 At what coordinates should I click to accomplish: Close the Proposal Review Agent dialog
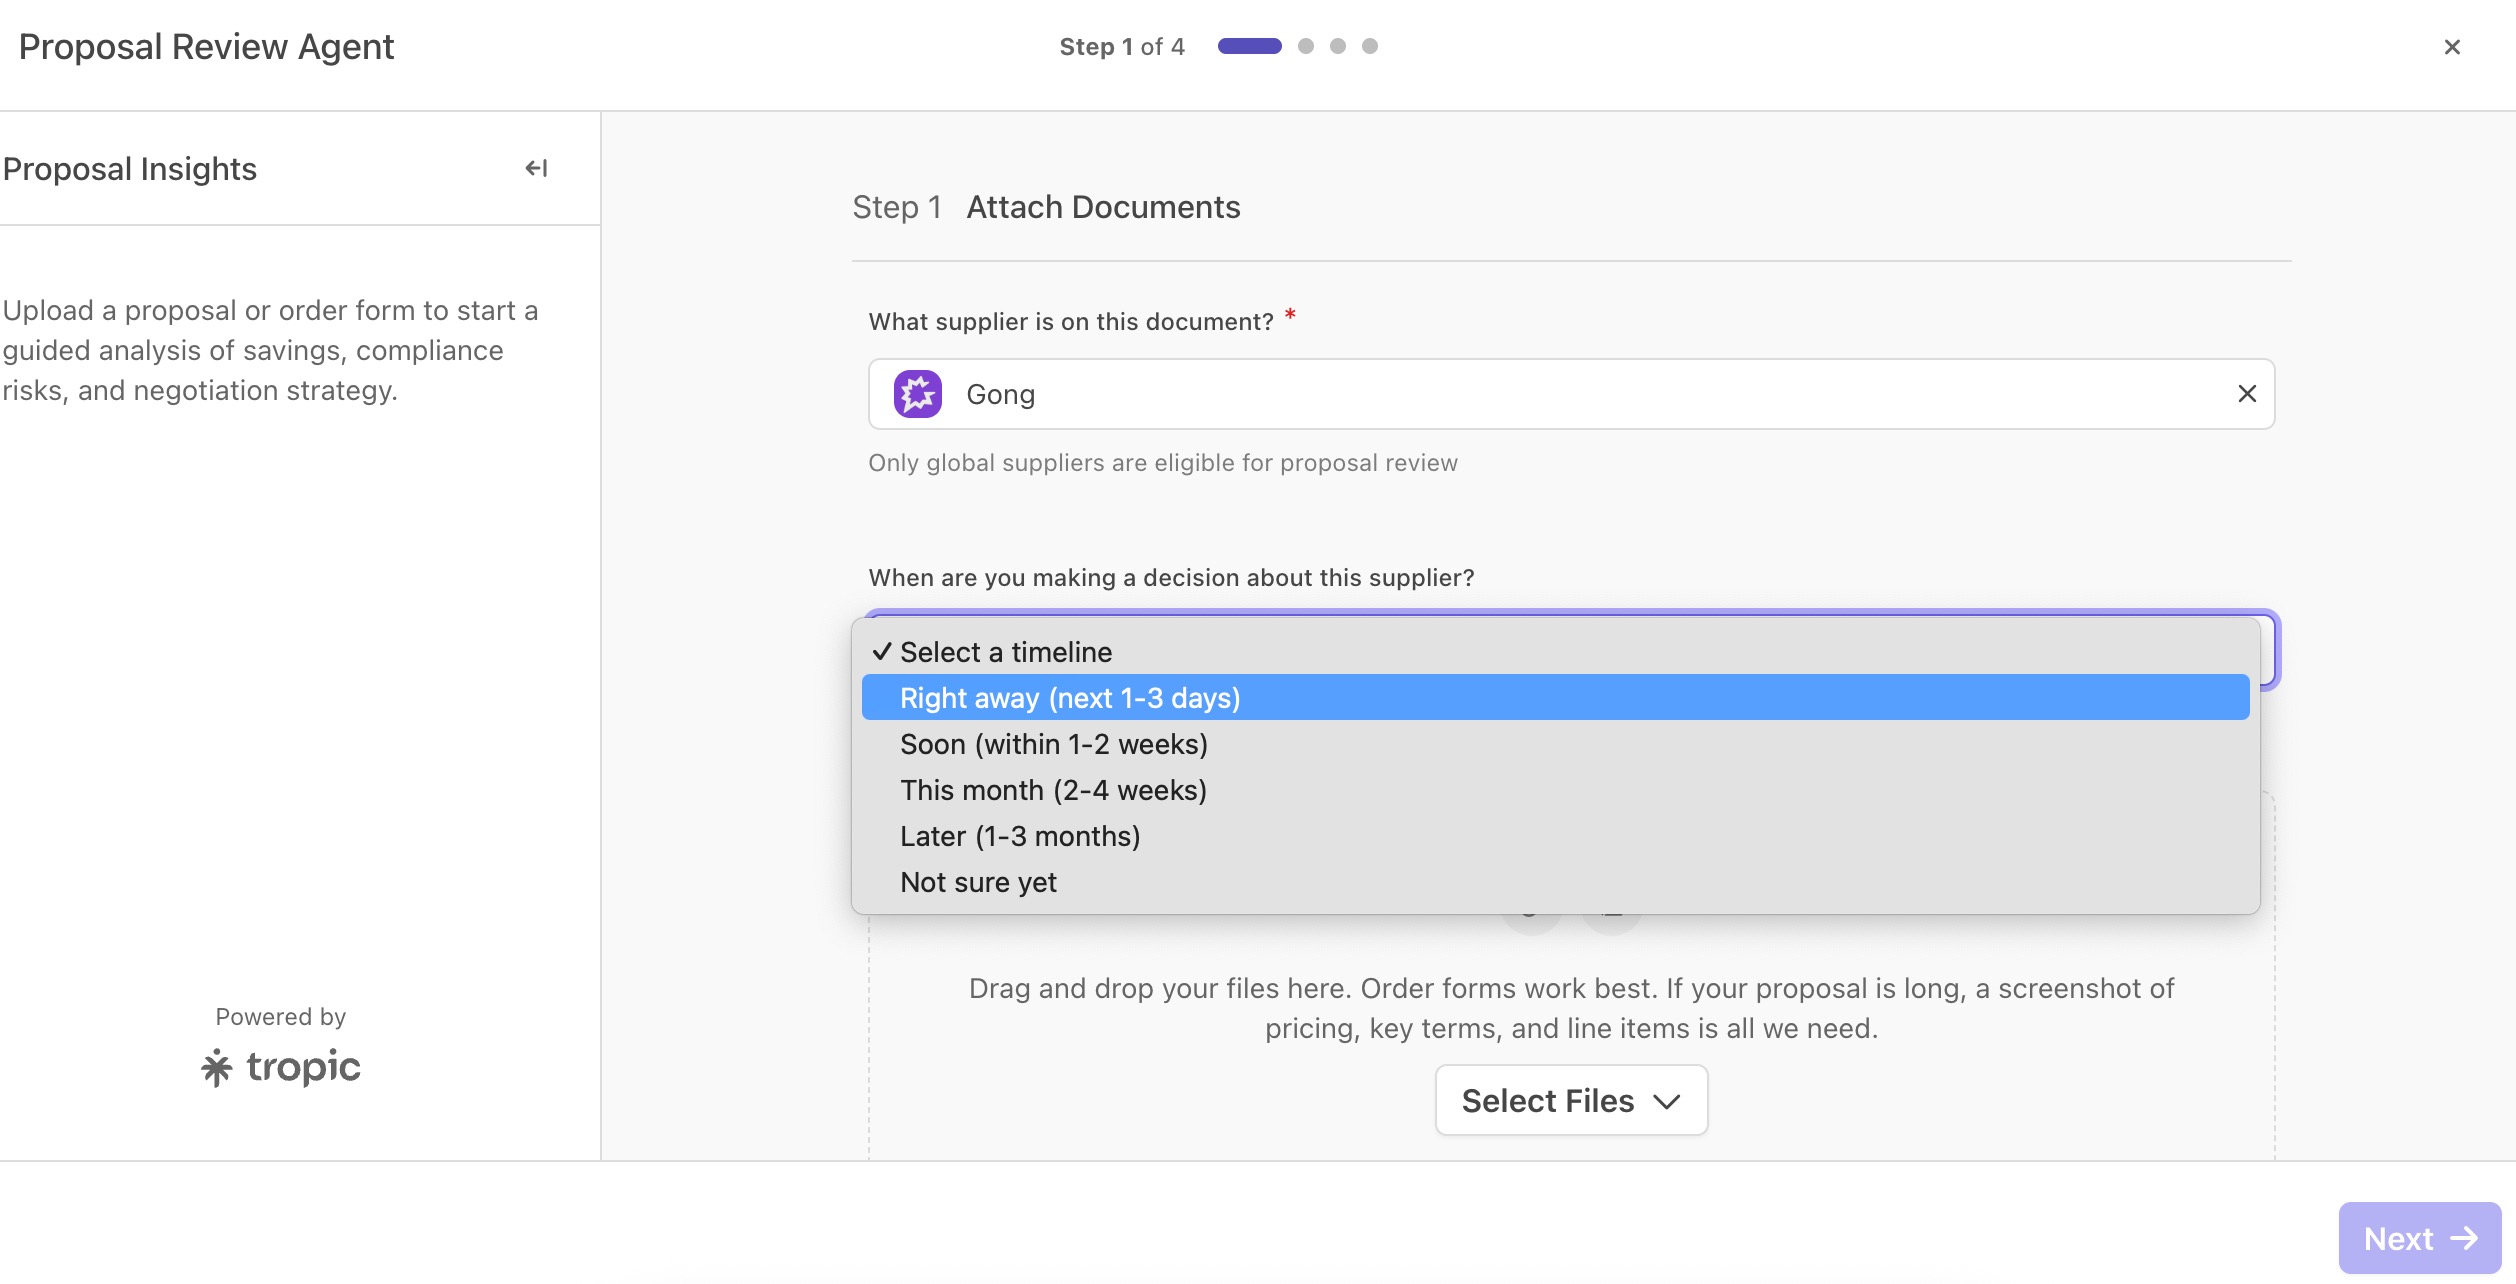tap(2451, 47)
